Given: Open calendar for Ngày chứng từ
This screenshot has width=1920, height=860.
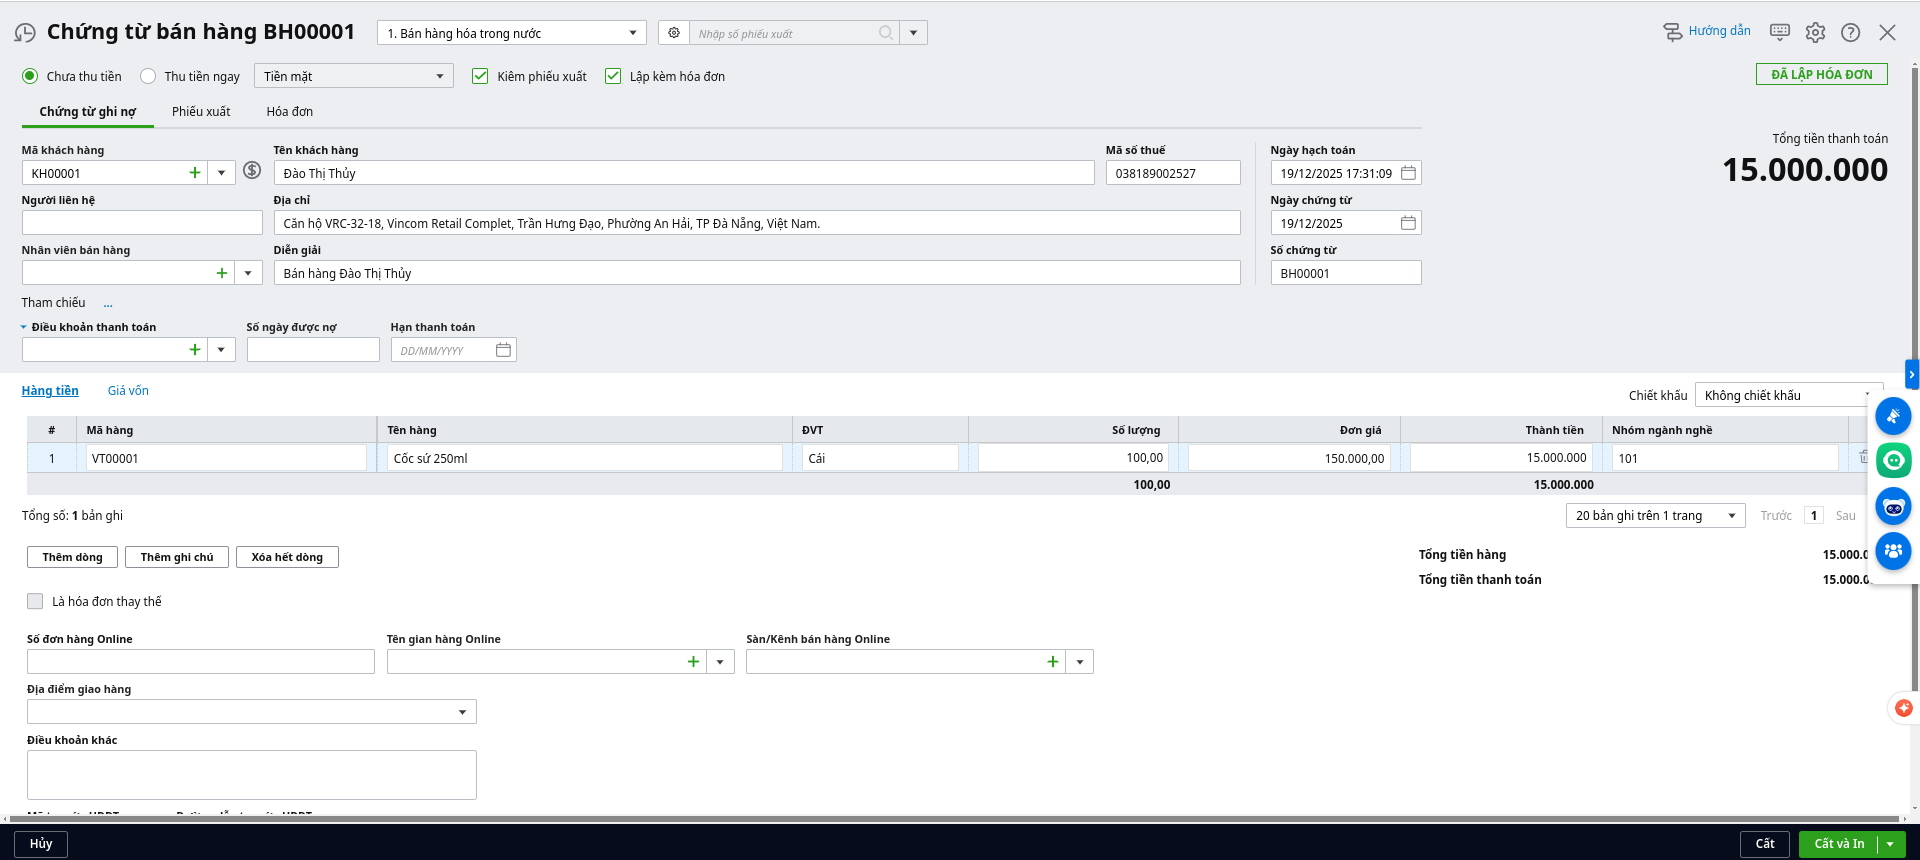Looking at the screenshot, I should [1408, 223].
